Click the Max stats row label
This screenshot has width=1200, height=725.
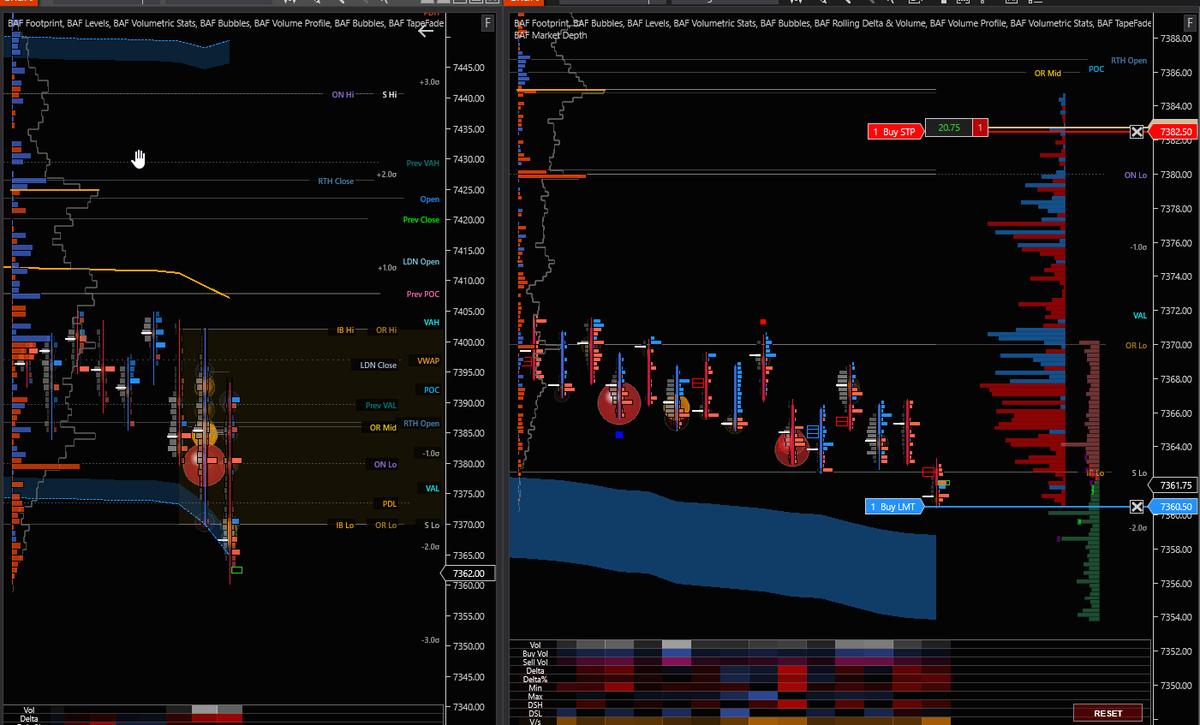[x=533, y=696]
